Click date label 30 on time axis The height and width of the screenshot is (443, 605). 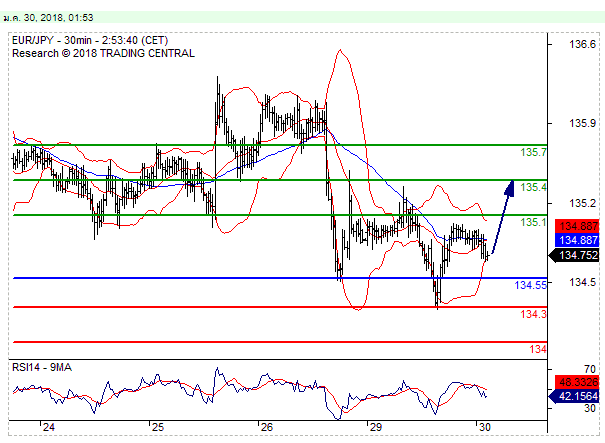tap(484, 427)
